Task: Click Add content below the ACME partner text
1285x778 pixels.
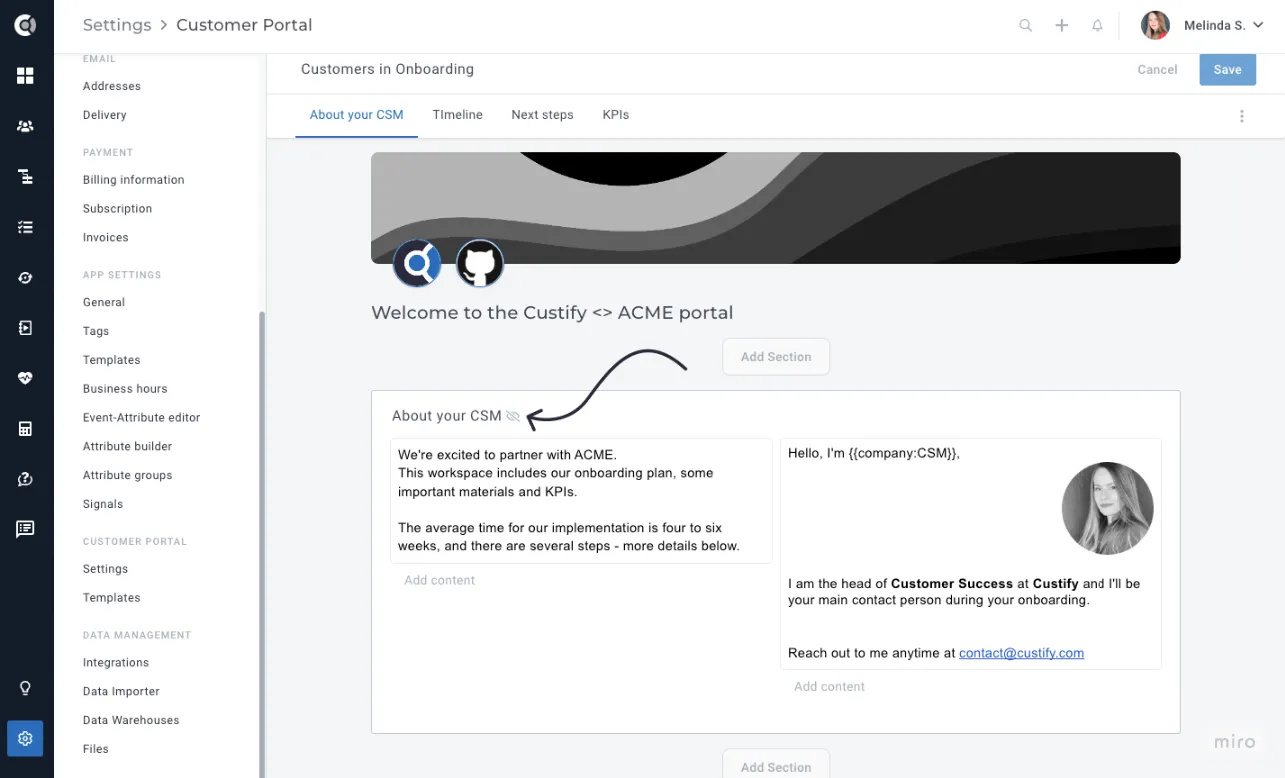Action: [x=440, y=580]
